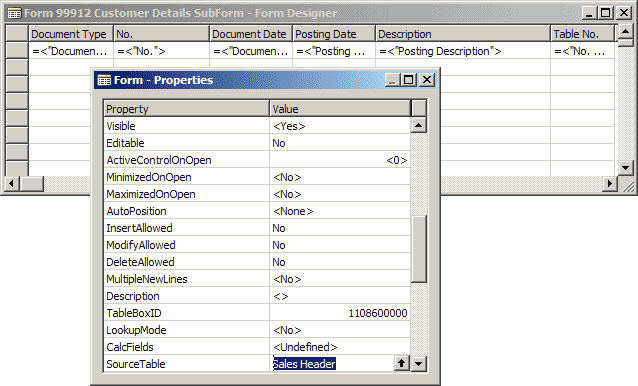This screenshot has width=638, height=386.
Task: Maximize the Form Properties window
Action: (x=409, y=80)
